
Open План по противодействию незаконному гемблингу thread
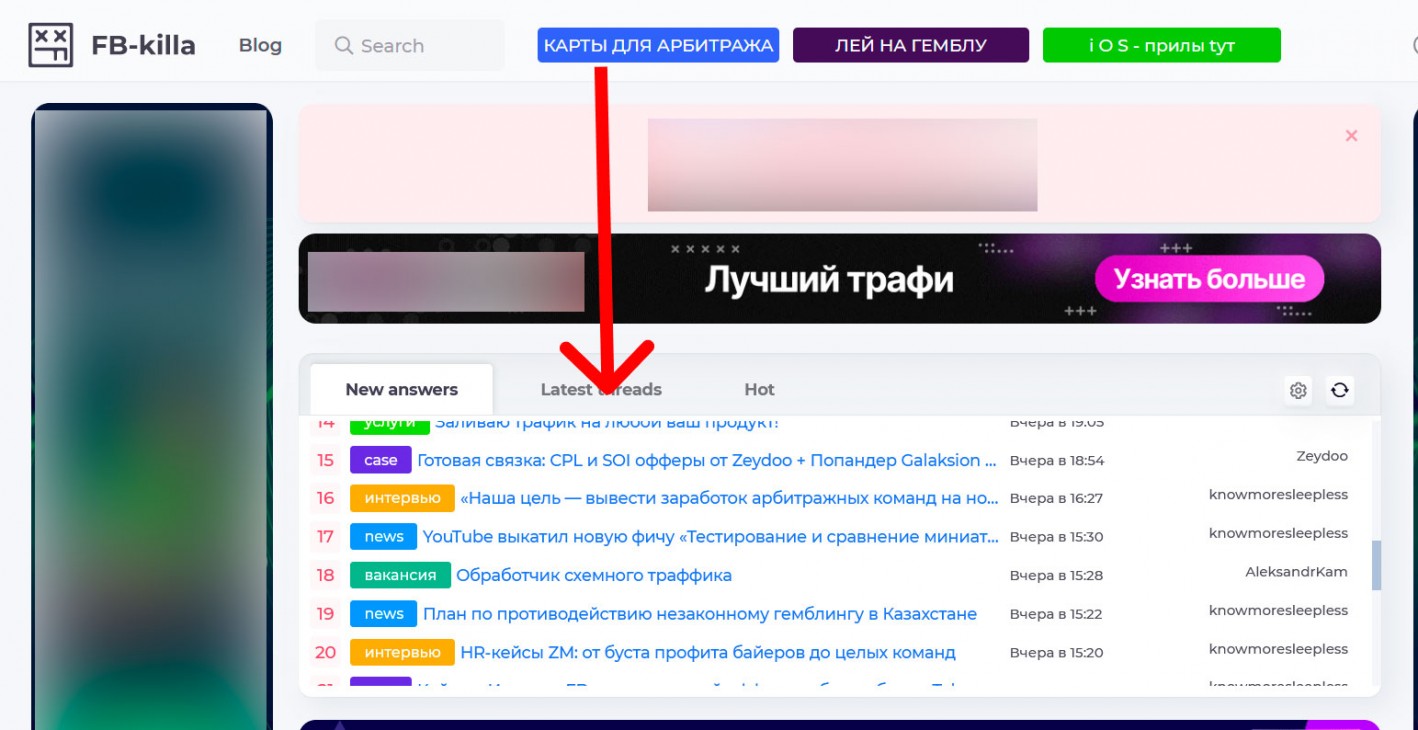[700, 613]
